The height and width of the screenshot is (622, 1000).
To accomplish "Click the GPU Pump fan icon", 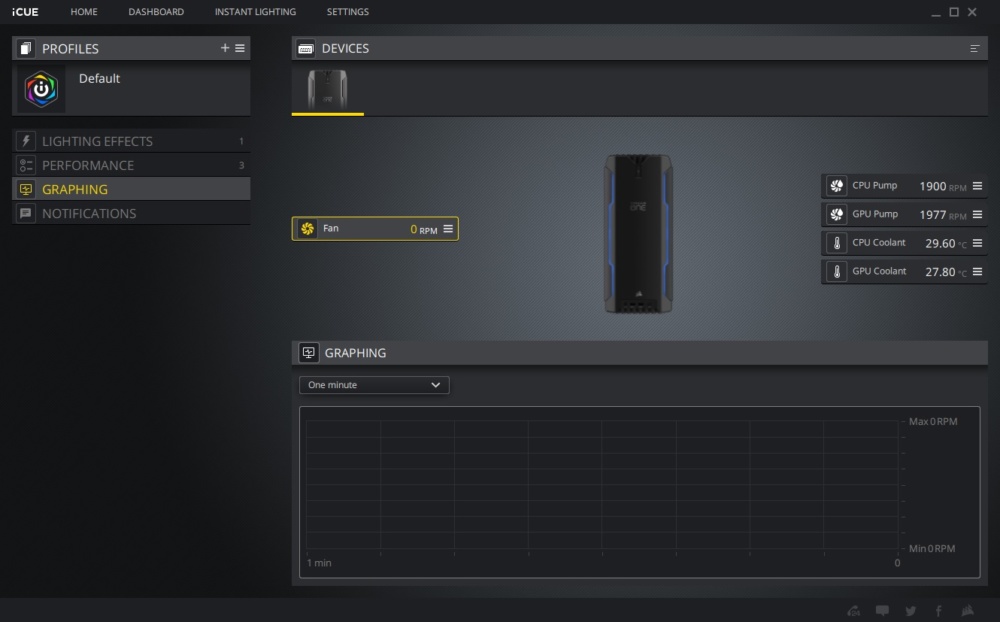I will (837, 214).
